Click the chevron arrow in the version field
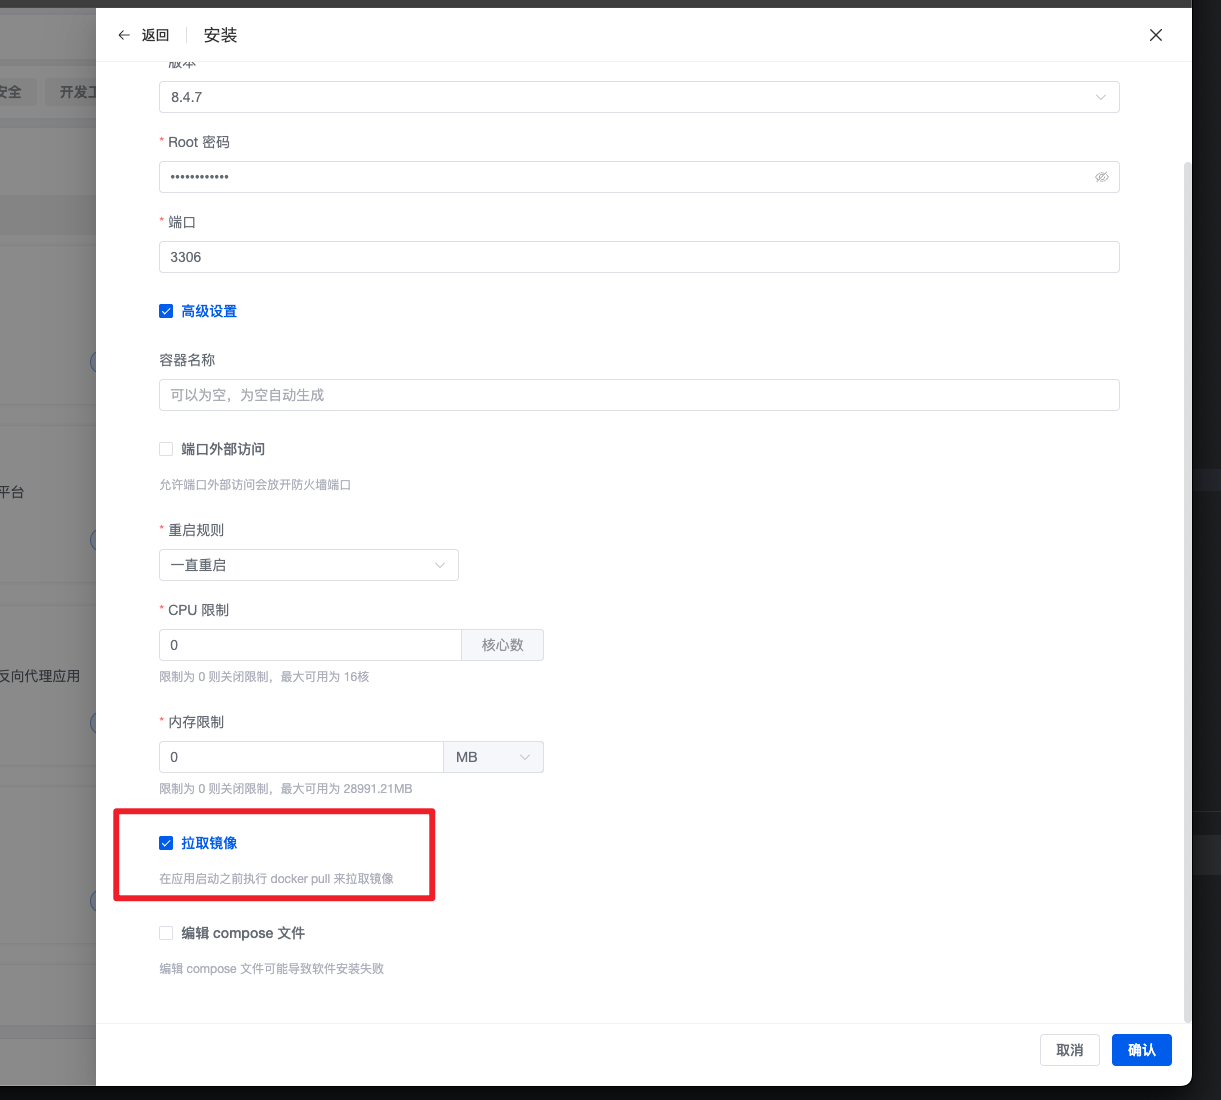The height and width of the screenshot is (1100, 1221). tap(1100, 97)
